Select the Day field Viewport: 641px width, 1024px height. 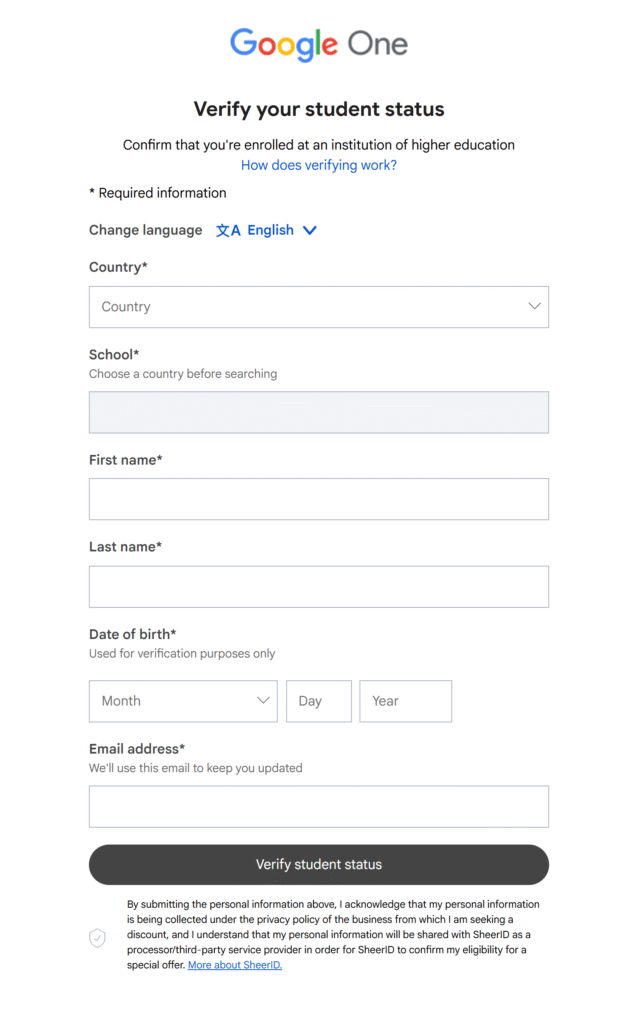point(318,701)
